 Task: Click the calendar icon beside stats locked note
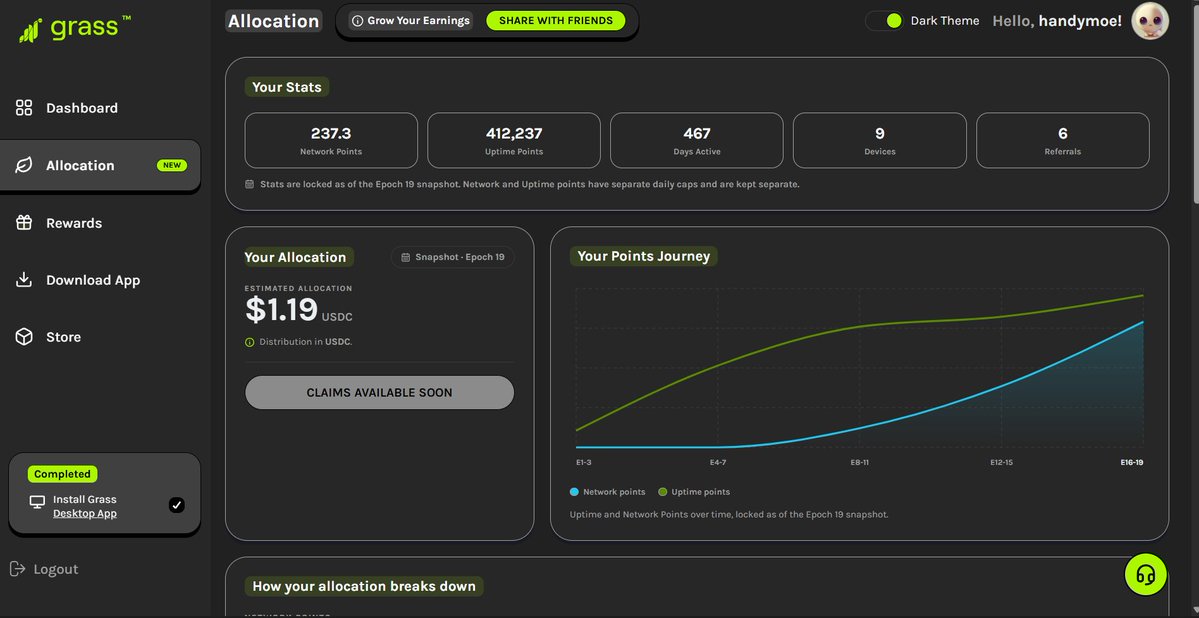249,184
